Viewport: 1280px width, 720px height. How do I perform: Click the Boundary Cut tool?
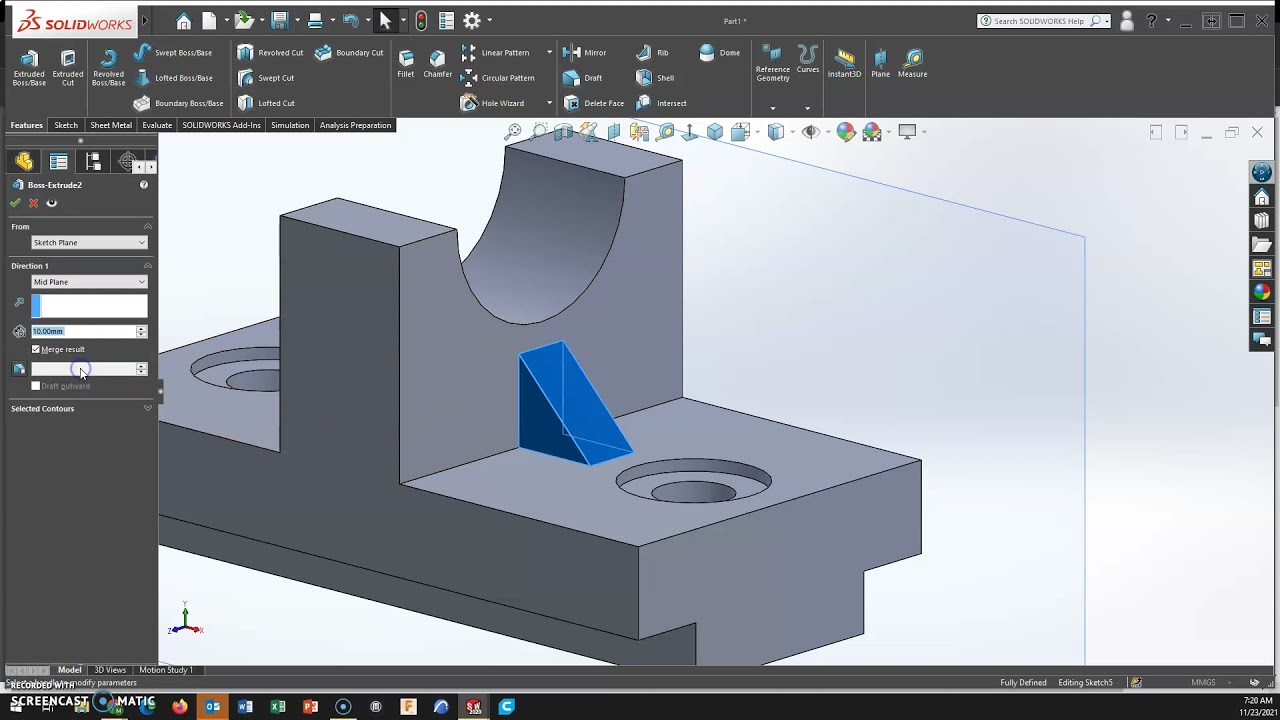[x=349, y=52]
